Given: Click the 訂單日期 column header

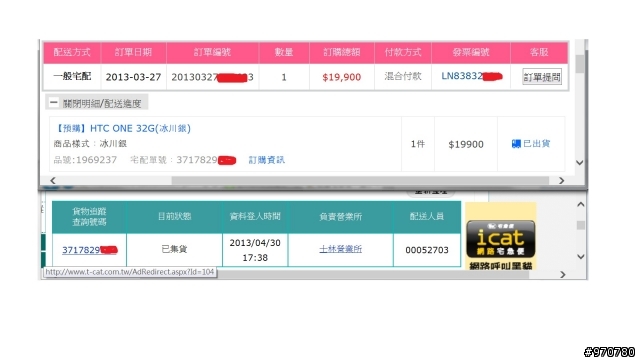Looking at the screenshot, I should (x=133, y=52).
